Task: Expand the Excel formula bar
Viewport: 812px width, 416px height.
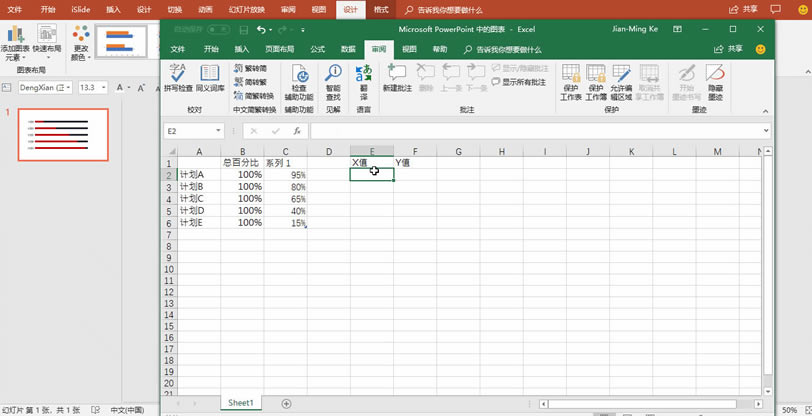Action: 766,131
